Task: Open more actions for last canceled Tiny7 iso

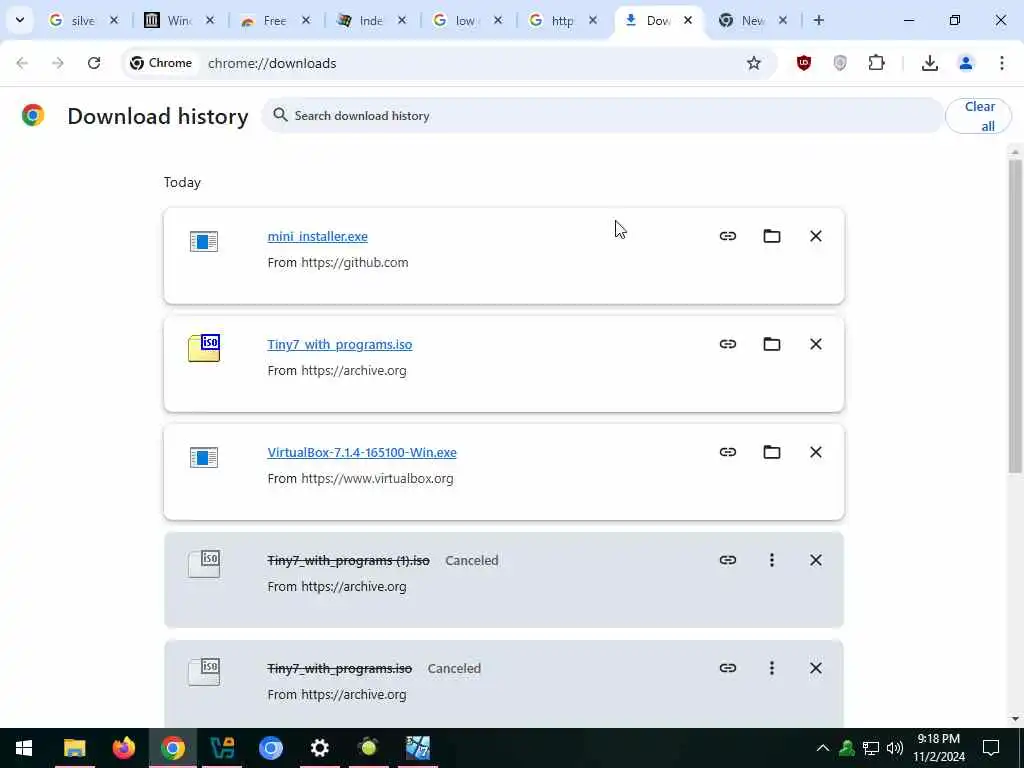Action: point(772,668)
